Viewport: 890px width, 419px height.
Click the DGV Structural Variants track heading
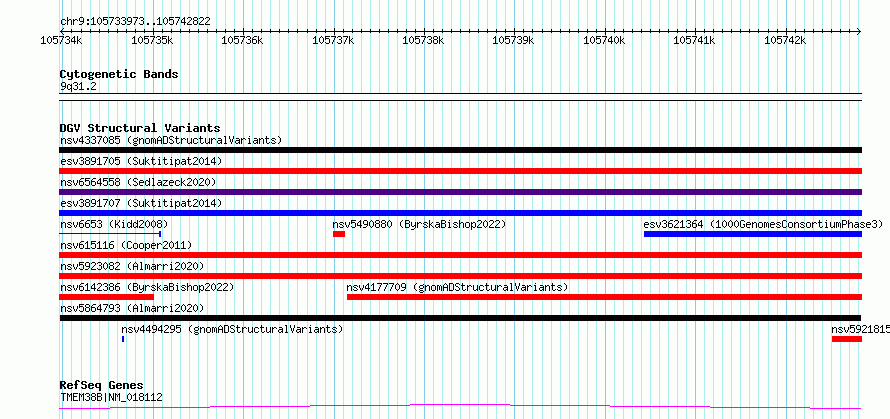click(140, 128)
